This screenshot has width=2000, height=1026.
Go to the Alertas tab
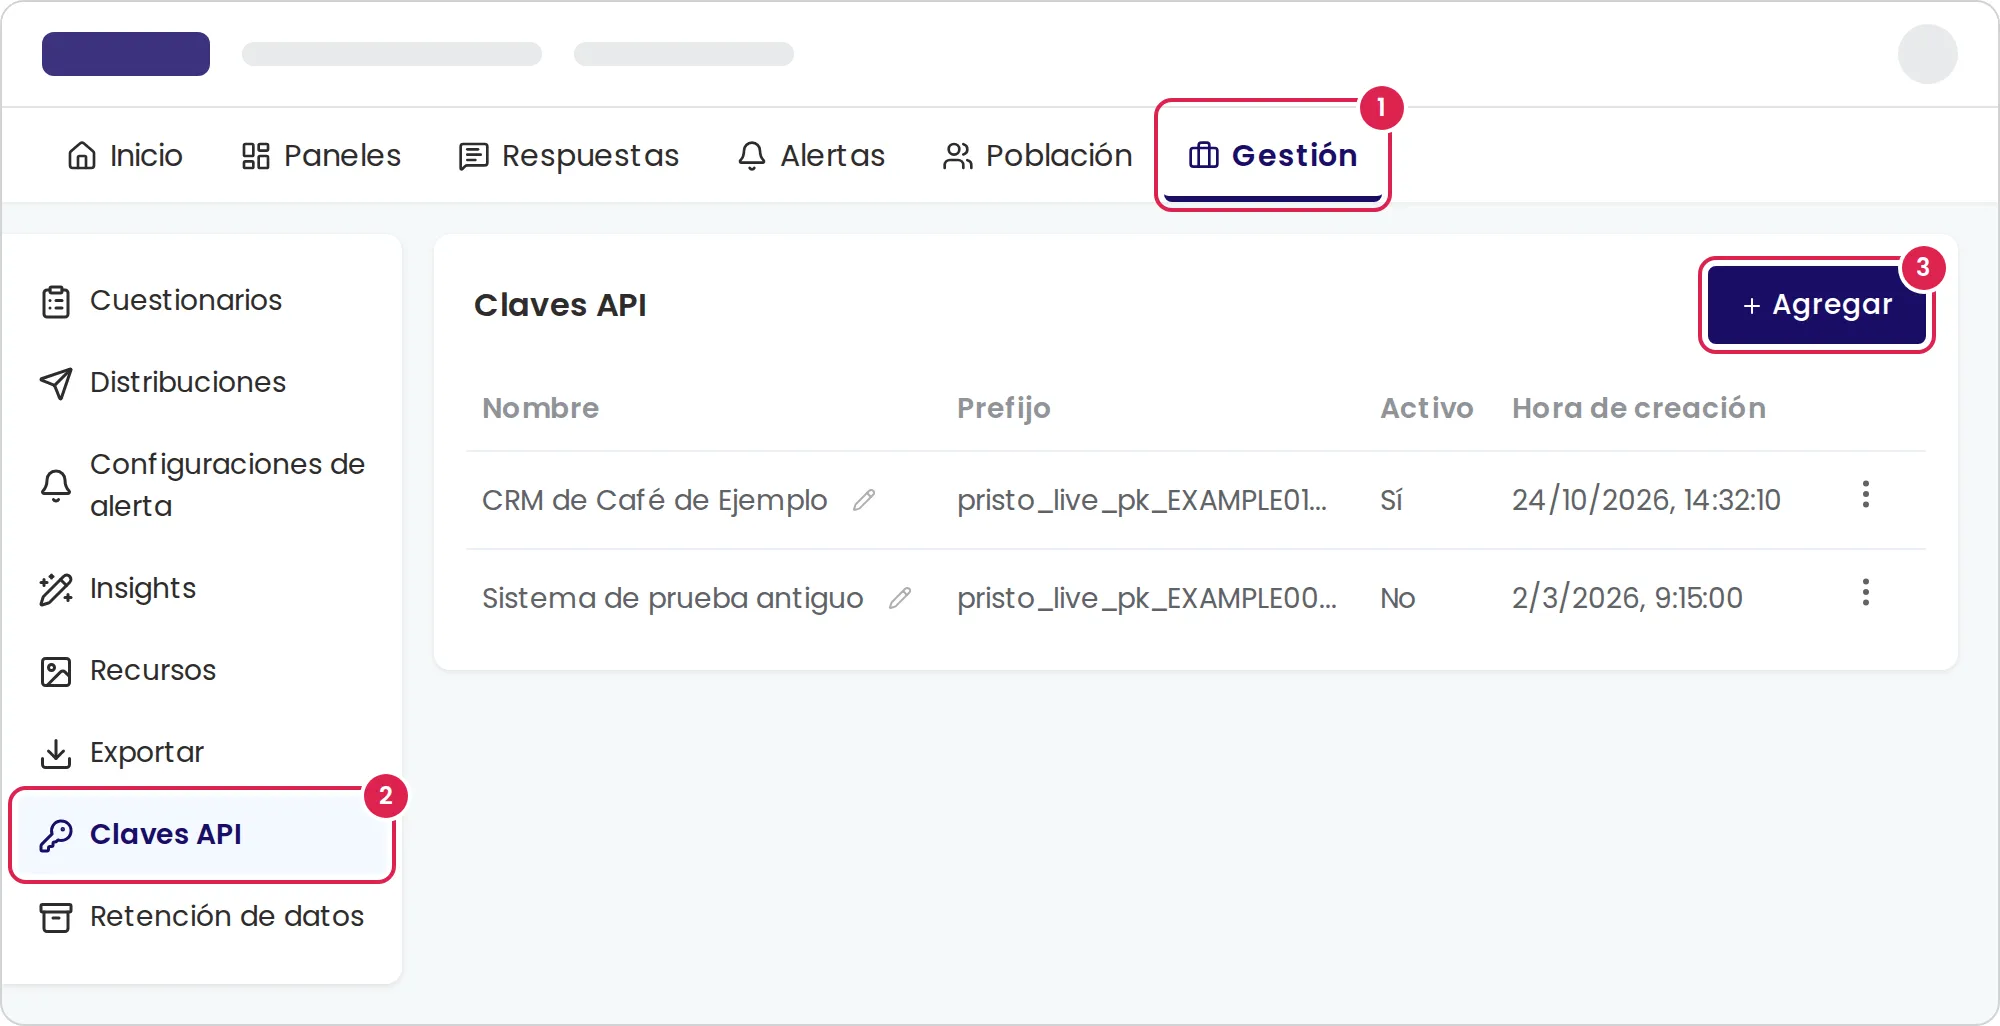(x=811, y=156)
